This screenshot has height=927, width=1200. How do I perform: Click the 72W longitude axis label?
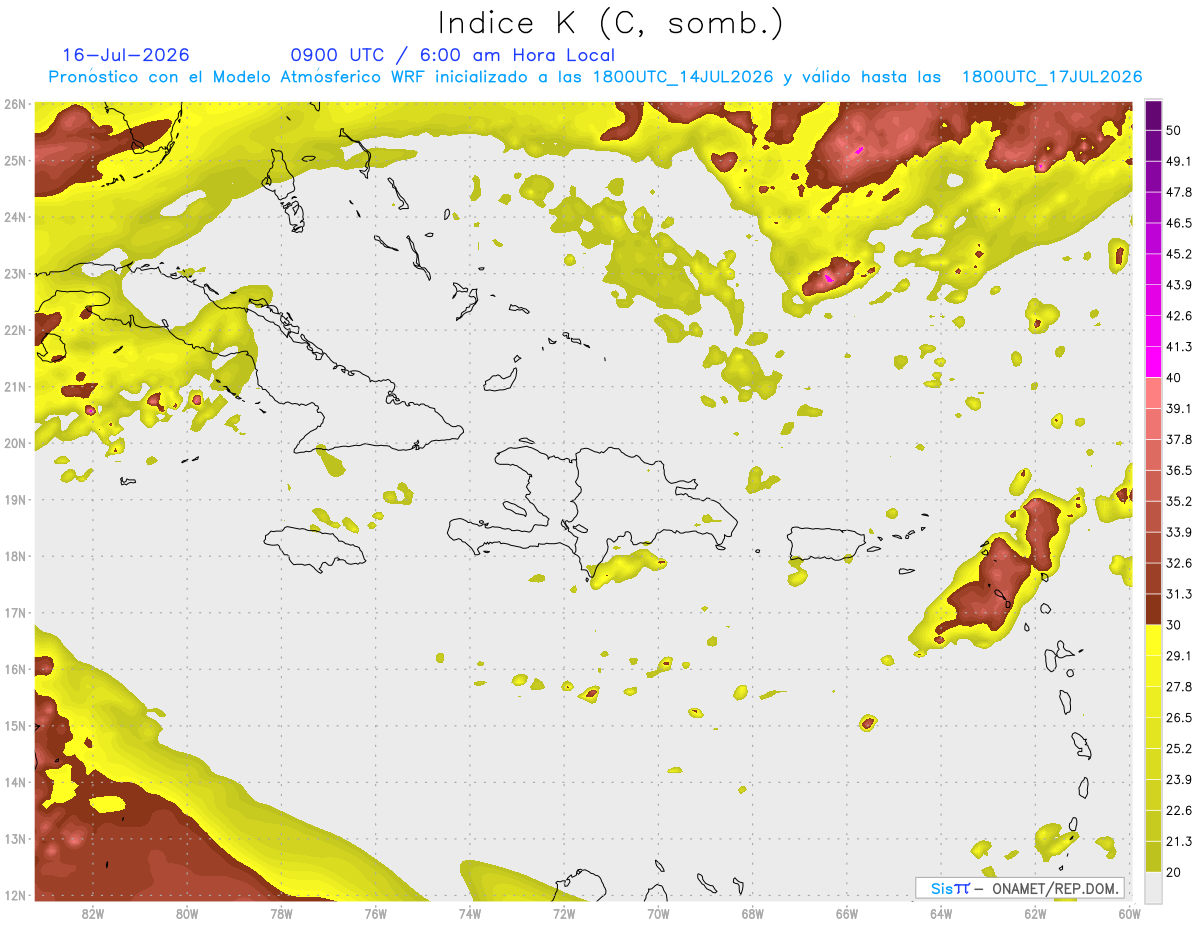coord(564,913)
